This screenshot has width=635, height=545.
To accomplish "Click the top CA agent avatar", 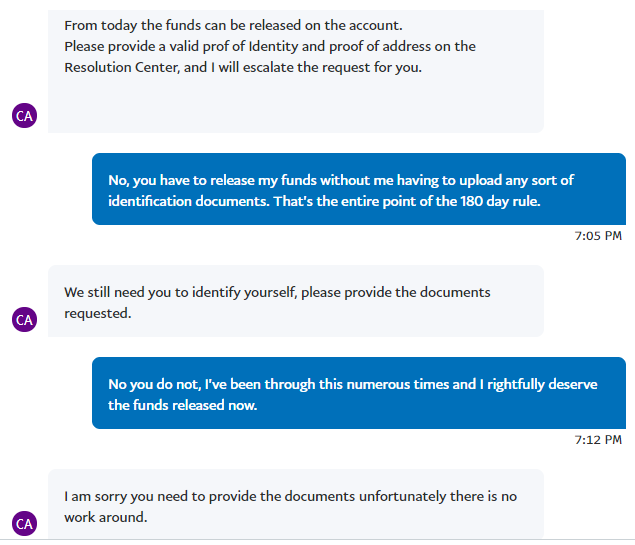I will [x=24, y=116].
